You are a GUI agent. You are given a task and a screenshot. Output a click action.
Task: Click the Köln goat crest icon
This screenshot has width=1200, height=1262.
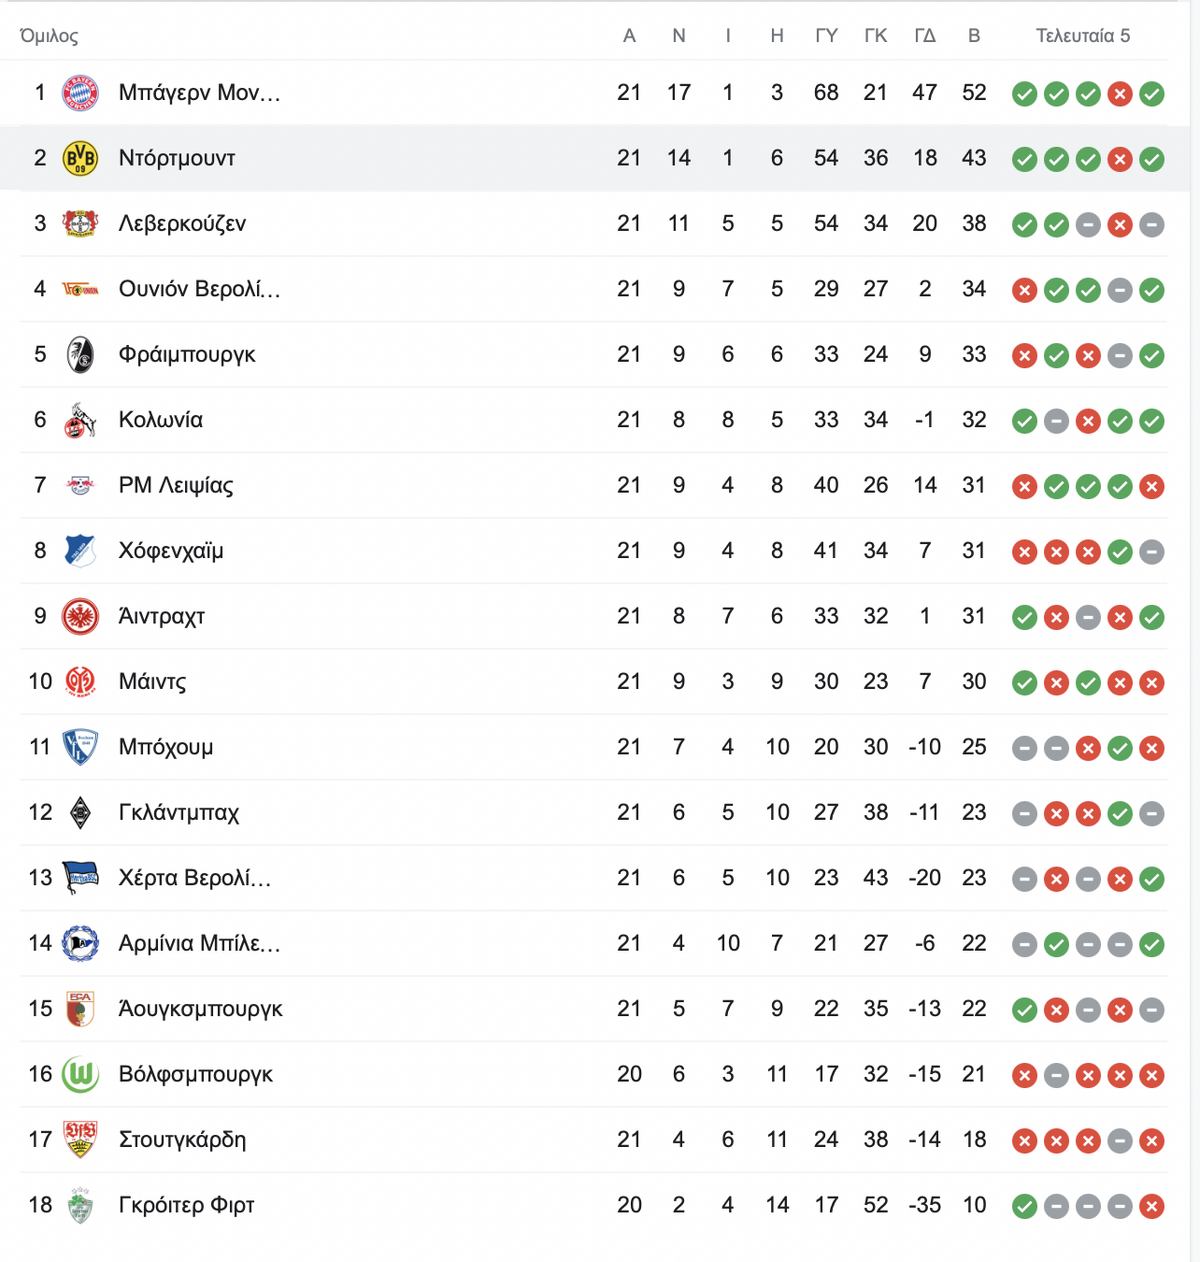pos(80,420)
